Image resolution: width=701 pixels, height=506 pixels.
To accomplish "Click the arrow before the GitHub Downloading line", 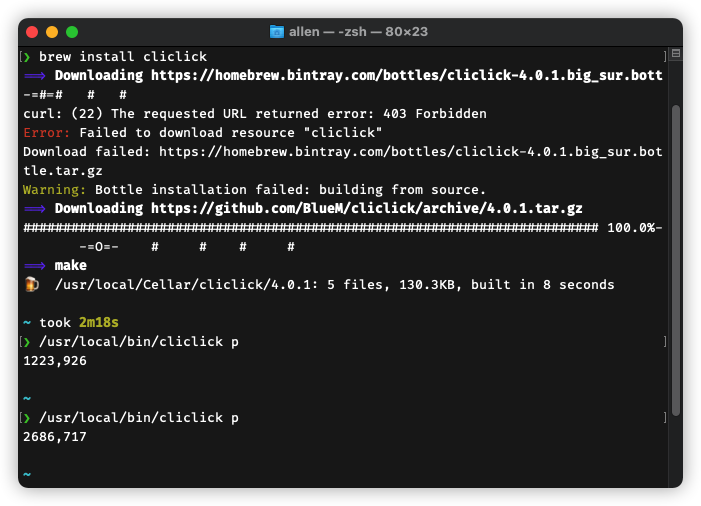I will click(x=35, y=208).
